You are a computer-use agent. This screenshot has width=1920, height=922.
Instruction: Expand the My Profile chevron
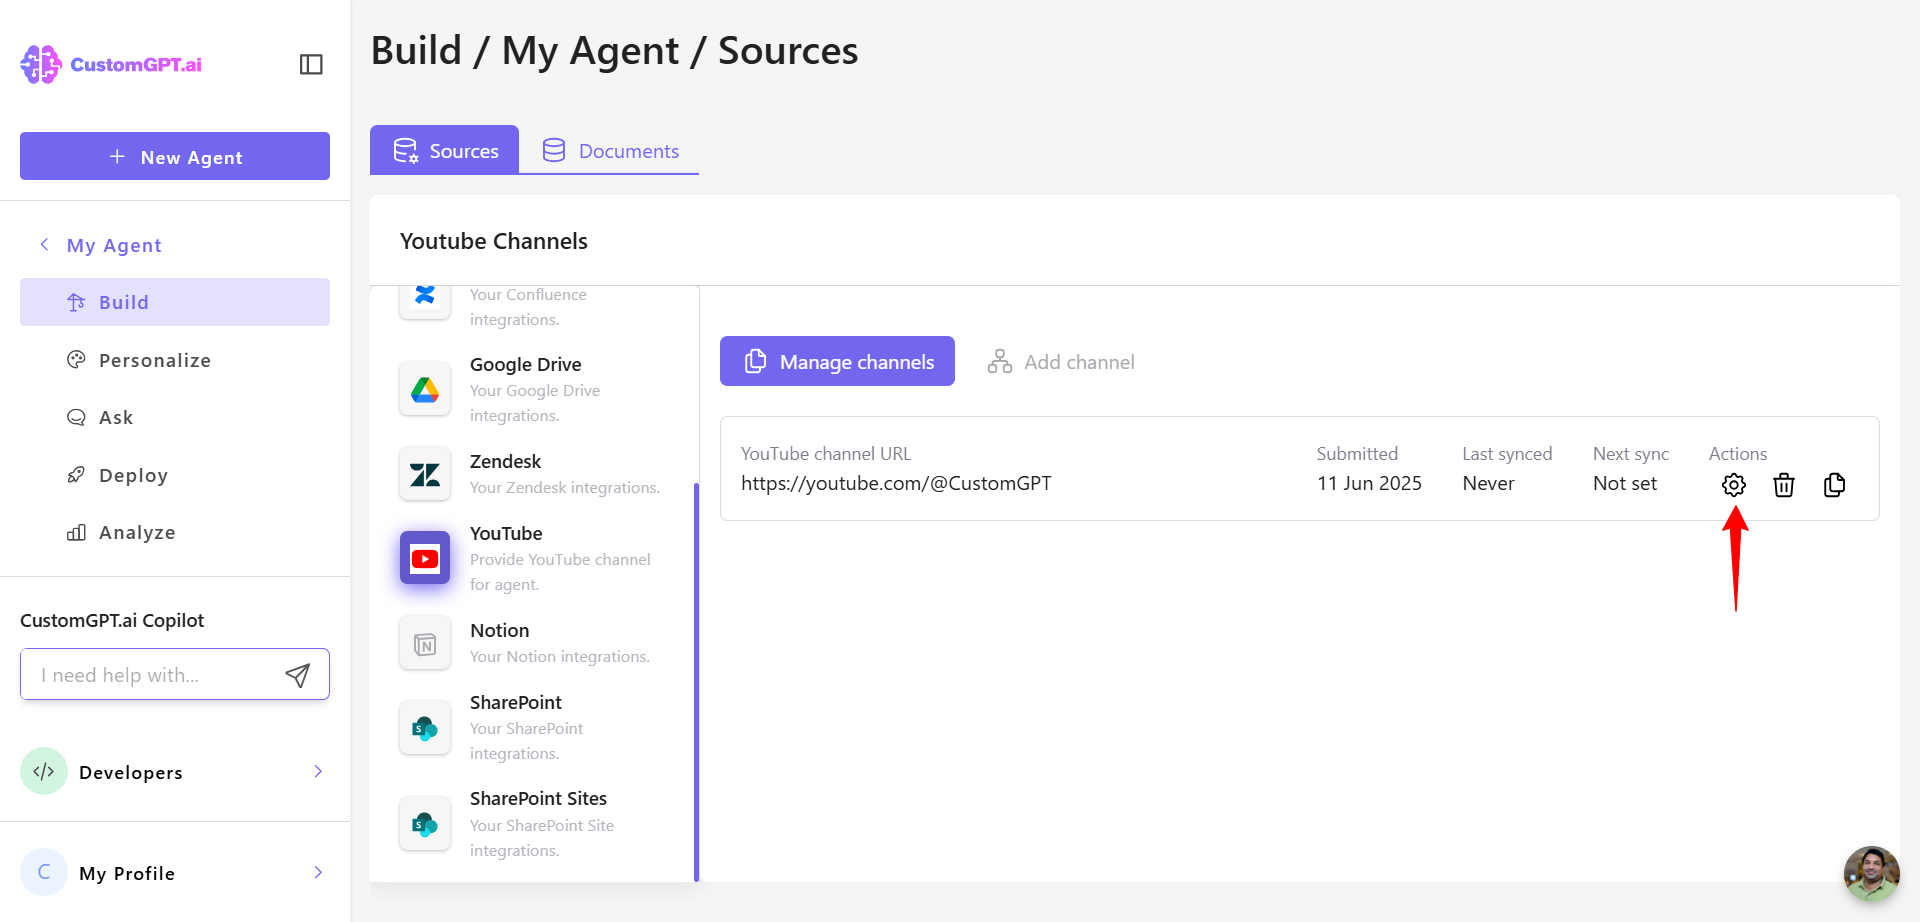[318, 872]
